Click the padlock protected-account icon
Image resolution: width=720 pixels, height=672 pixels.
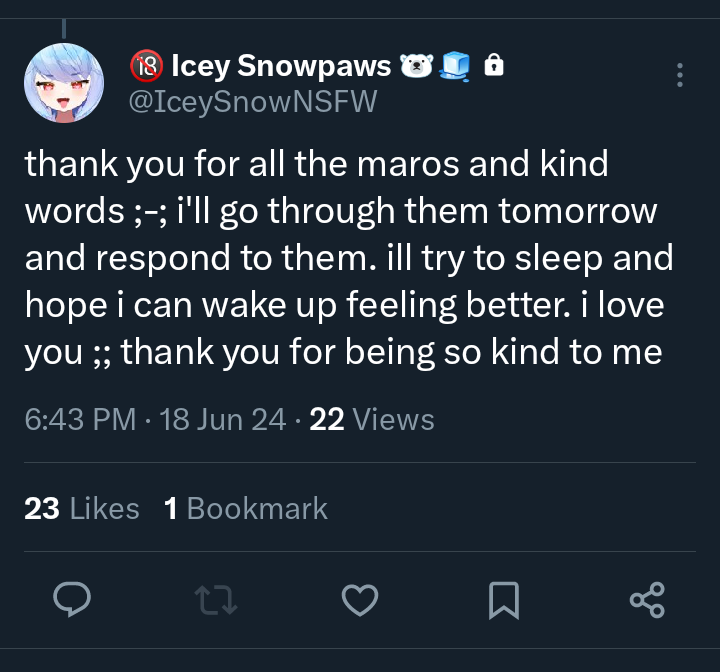pyautogui.click(x=493, y=66)
